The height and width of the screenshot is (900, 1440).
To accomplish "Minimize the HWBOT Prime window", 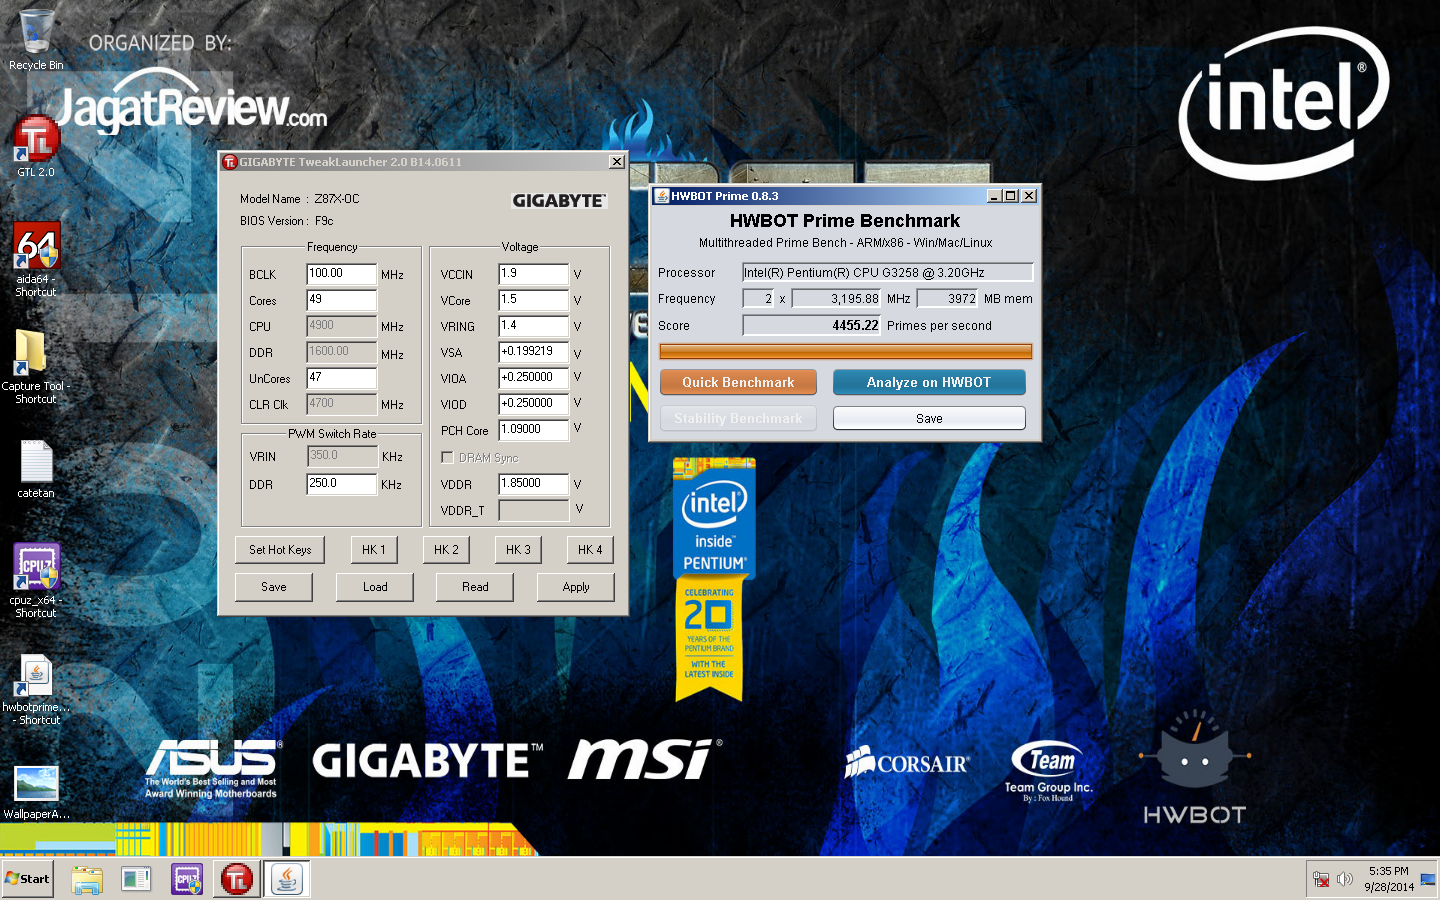I will pos(994,196).
